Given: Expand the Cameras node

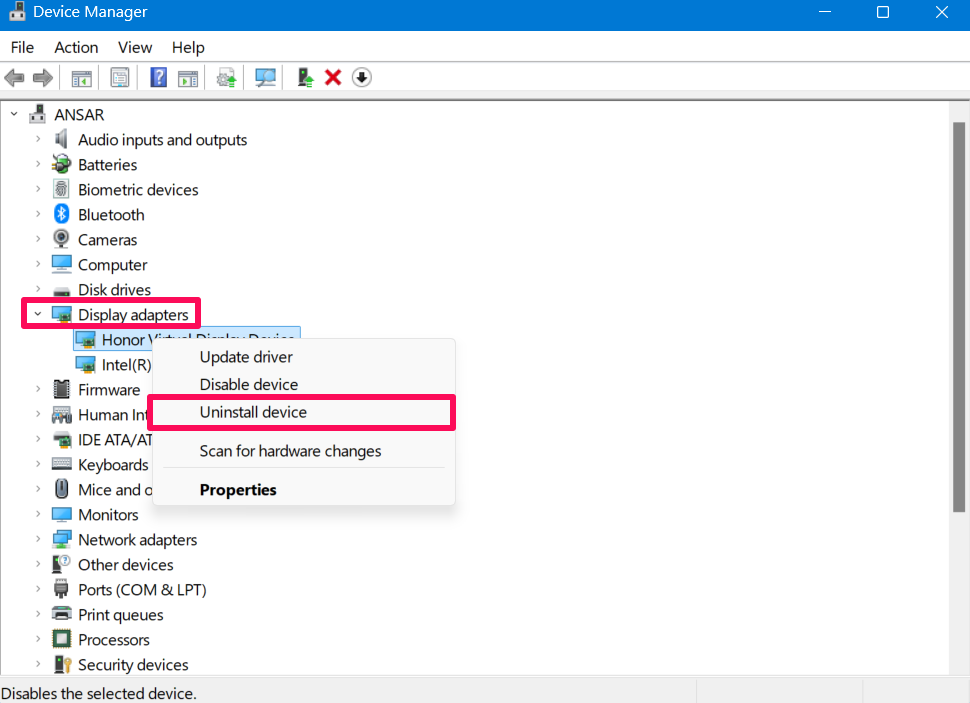Looking at the screenshot, I should [38, 239].
